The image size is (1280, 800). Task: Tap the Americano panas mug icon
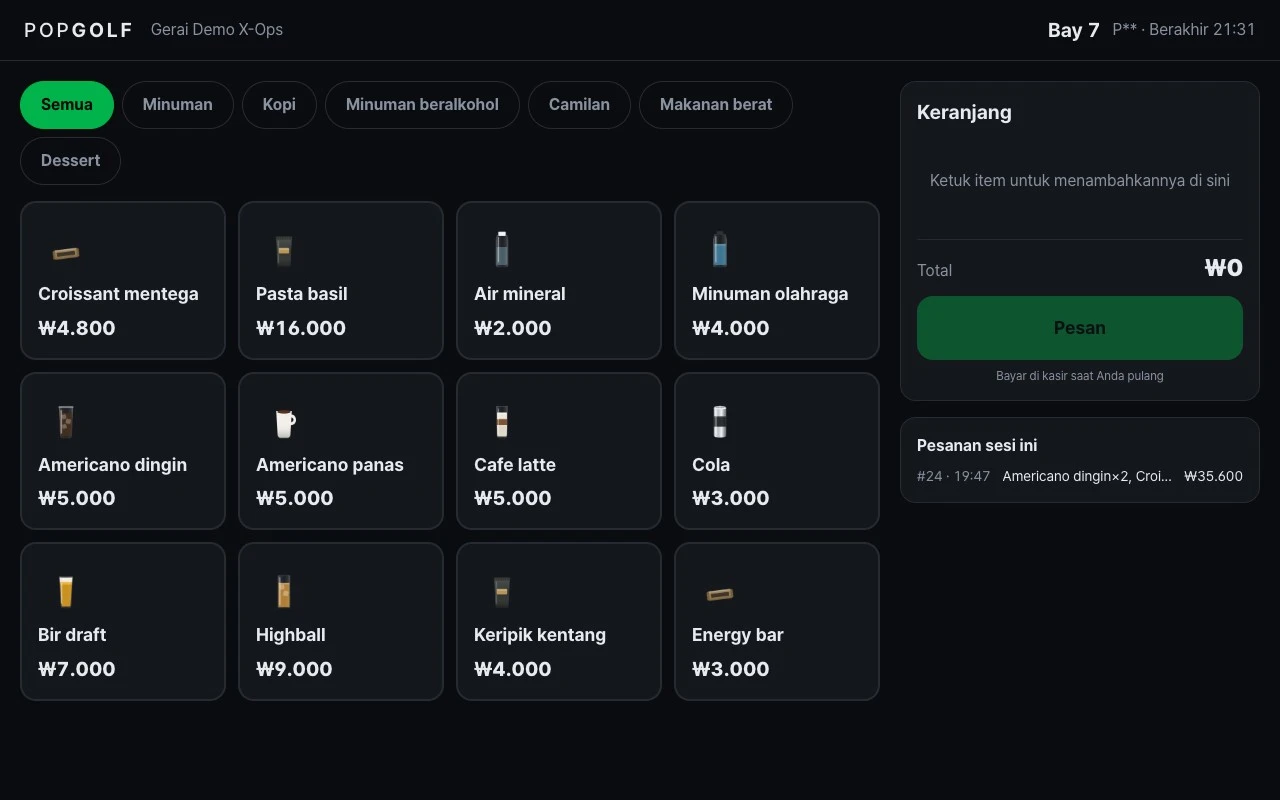coord(285,423)
